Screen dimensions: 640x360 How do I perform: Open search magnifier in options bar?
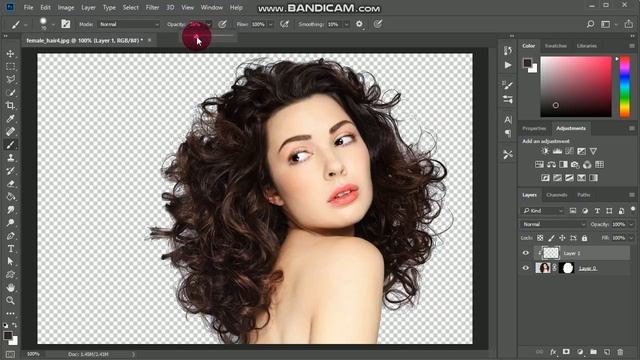(x=590, y=24)
